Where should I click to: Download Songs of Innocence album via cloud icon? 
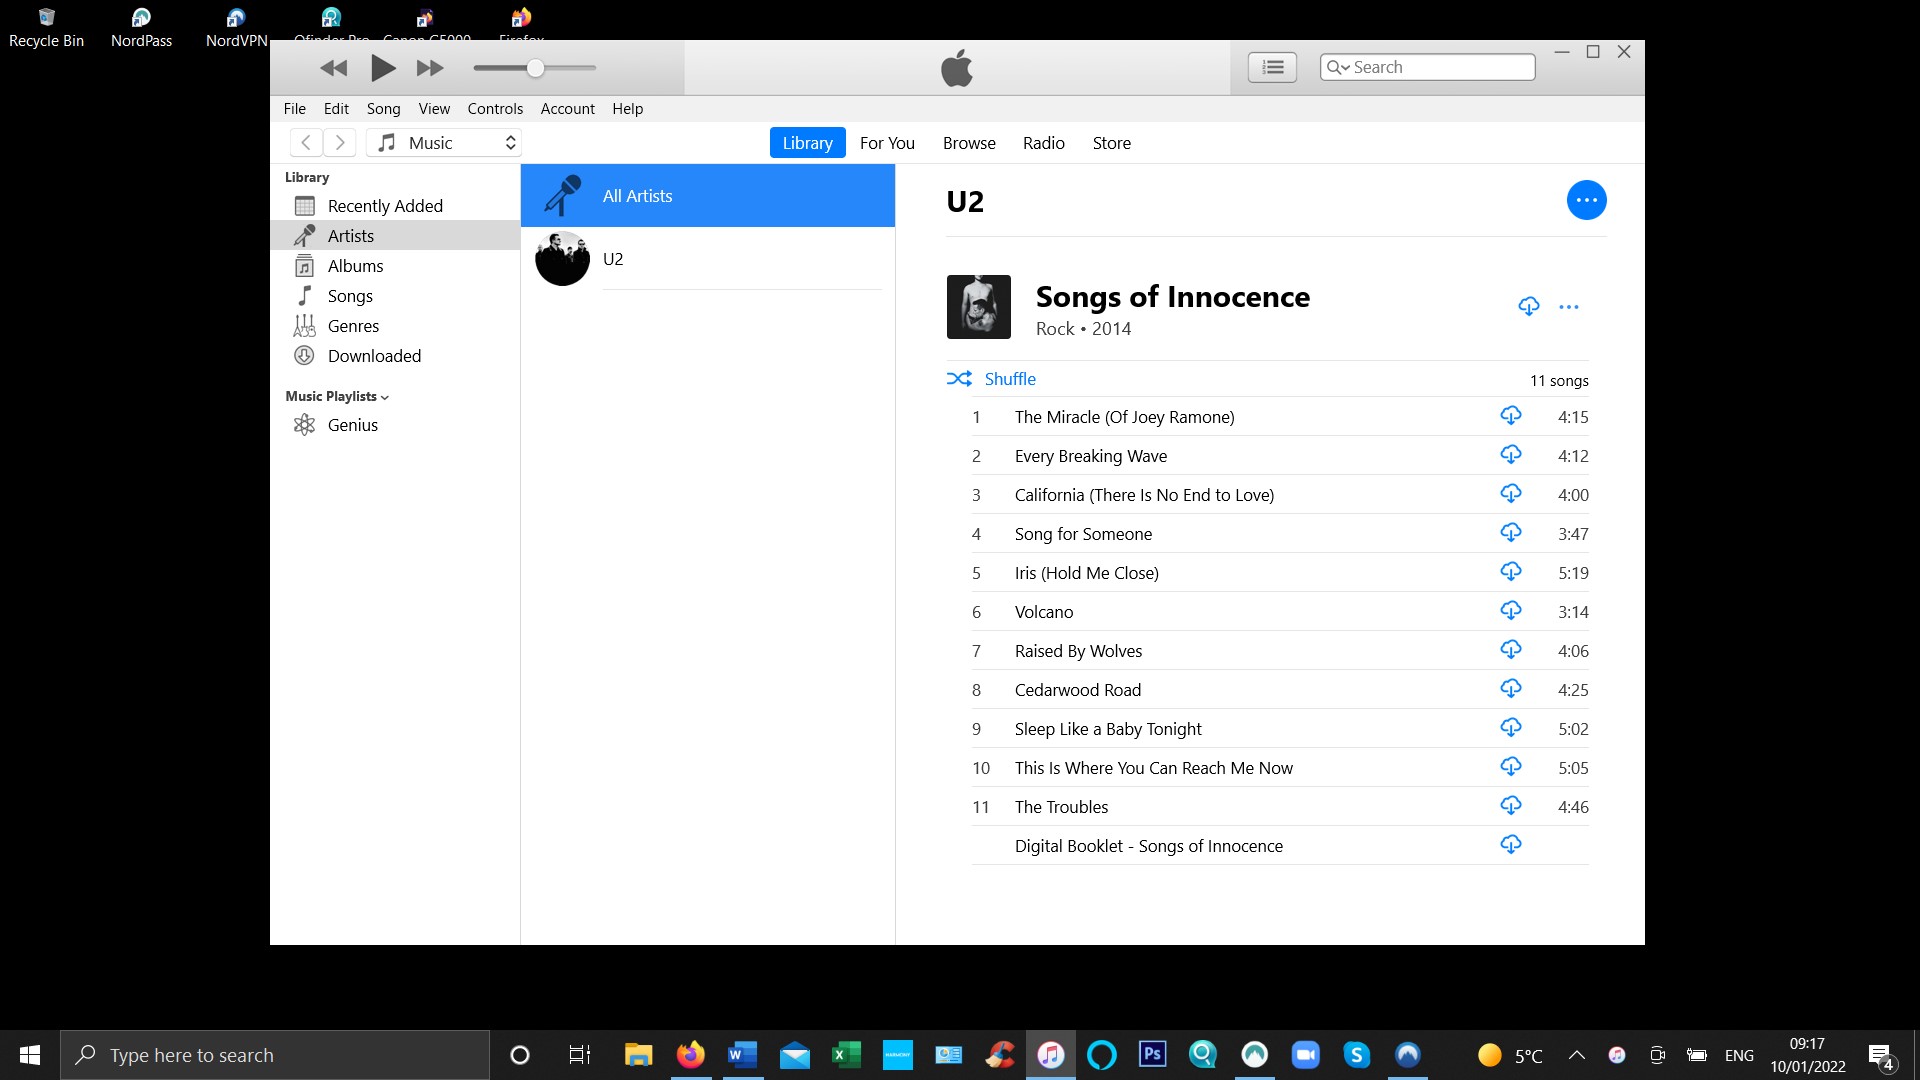tap(1528, 306)
